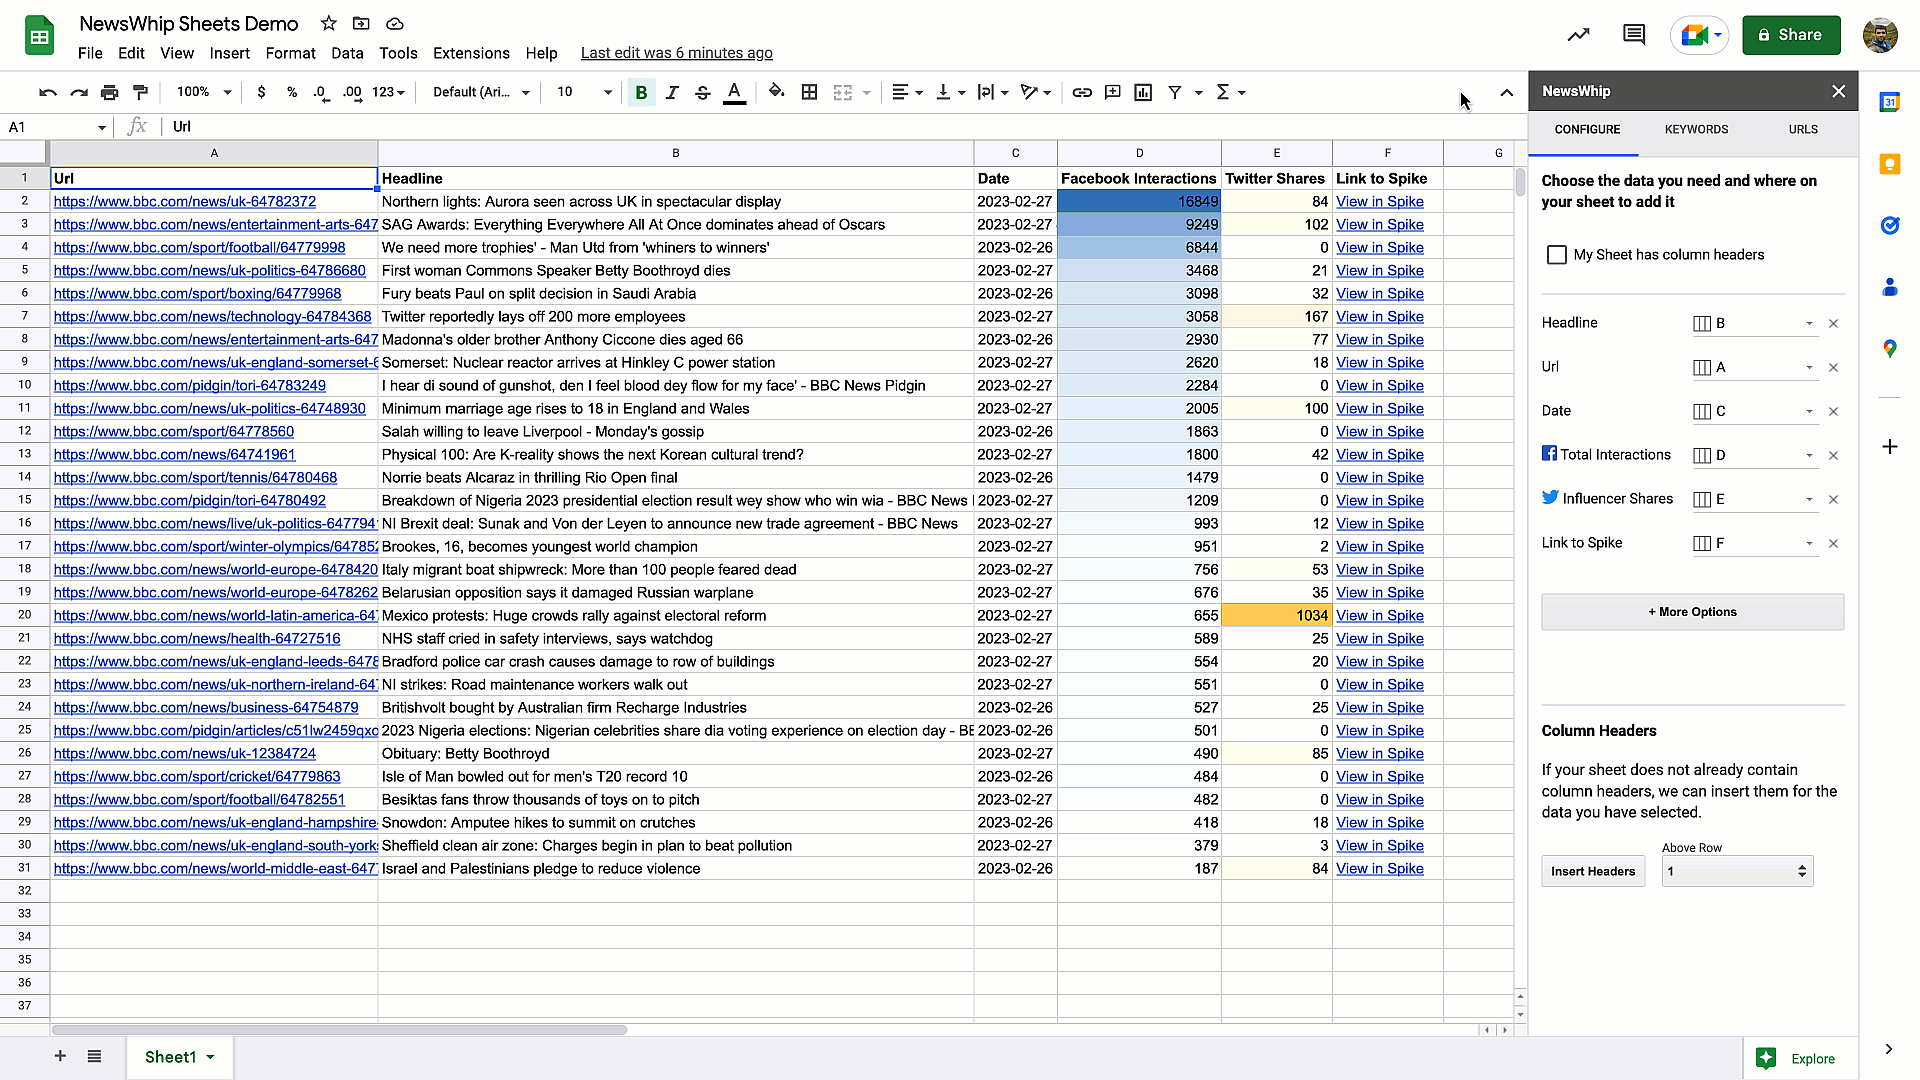Decrease decimal places

pos(320,92)
